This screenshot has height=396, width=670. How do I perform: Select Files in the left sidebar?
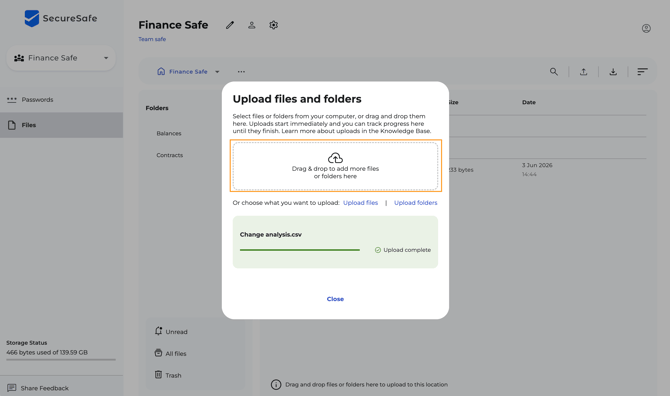62,125
